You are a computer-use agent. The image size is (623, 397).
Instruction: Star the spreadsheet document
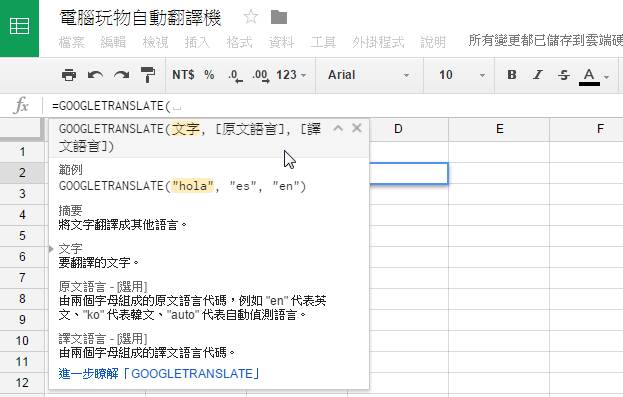[x=251, y=17]
